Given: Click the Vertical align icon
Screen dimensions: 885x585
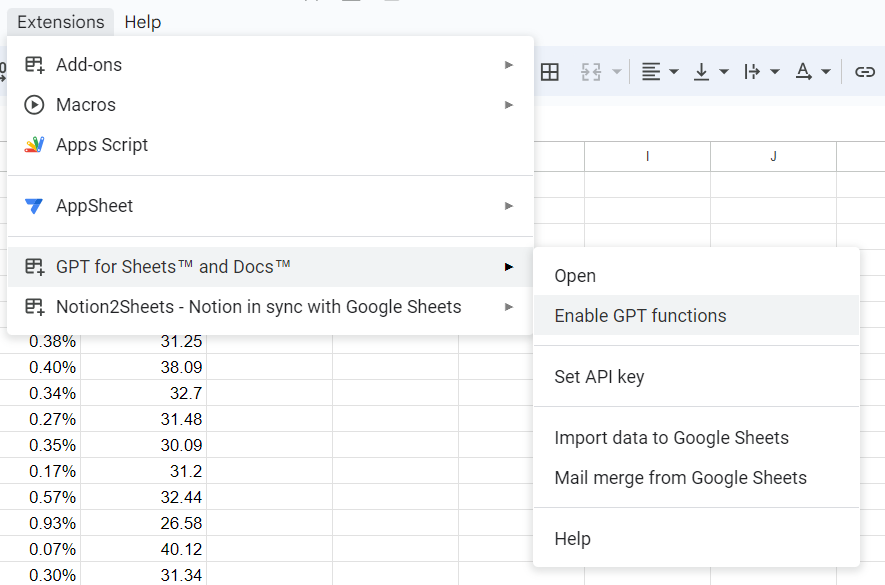Looking at the screenshot, I should (704, 71).
